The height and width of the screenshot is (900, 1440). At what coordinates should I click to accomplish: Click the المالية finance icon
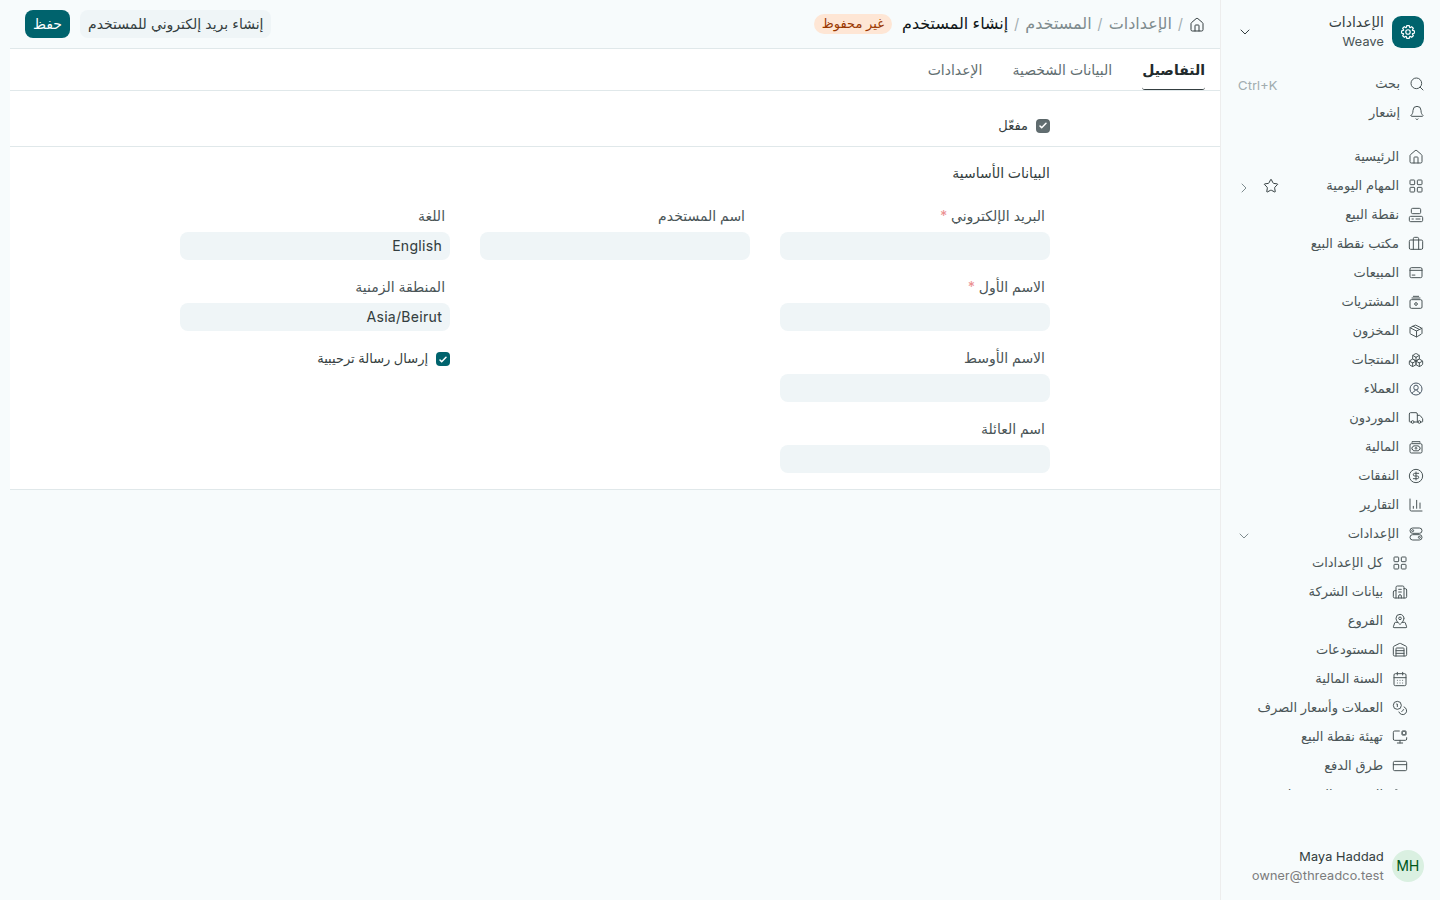(1416, 447)
